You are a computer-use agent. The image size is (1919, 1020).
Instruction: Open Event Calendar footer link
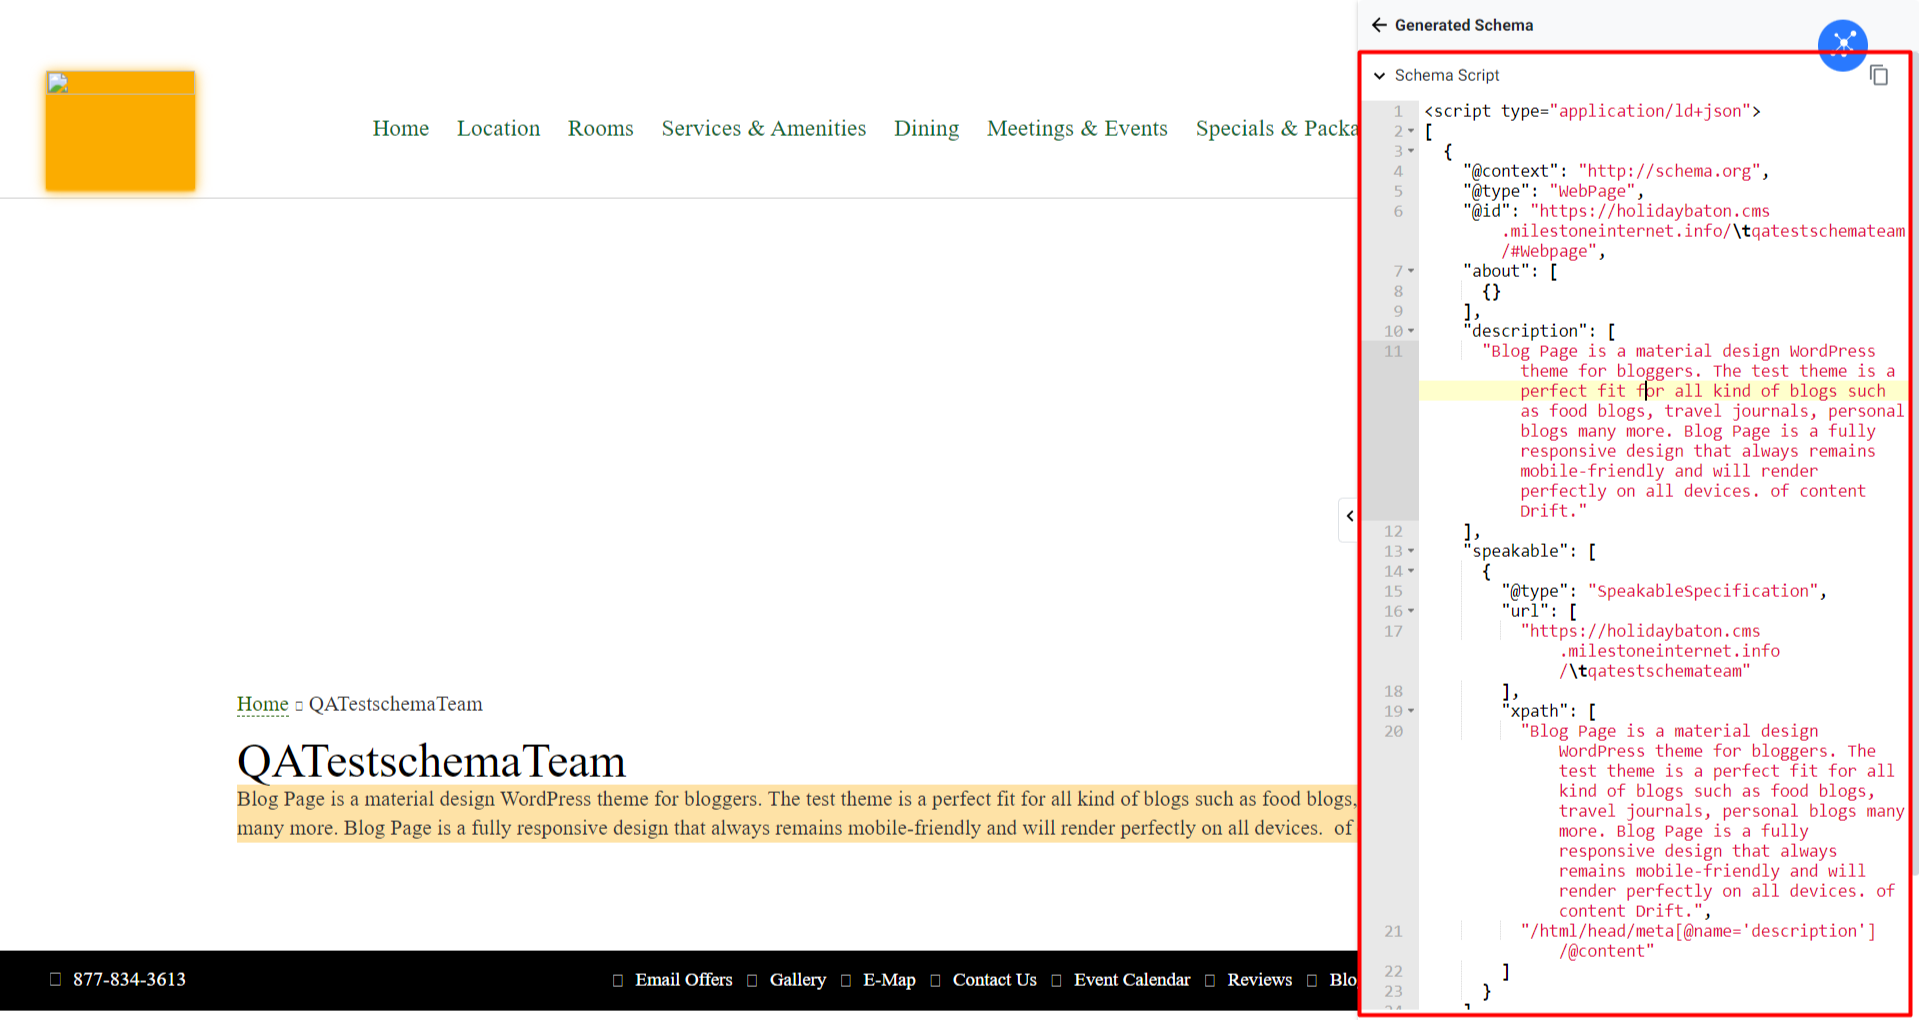[x=1132, y=980]
